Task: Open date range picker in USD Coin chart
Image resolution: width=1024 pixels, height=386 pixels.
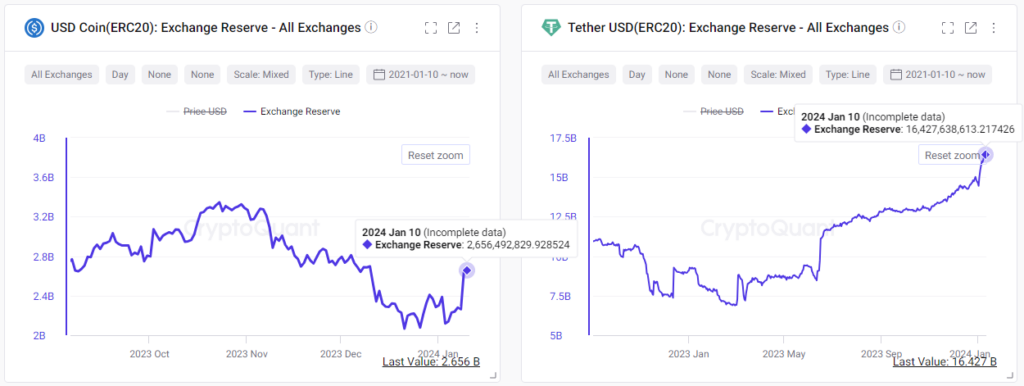Action: [421, 74]
